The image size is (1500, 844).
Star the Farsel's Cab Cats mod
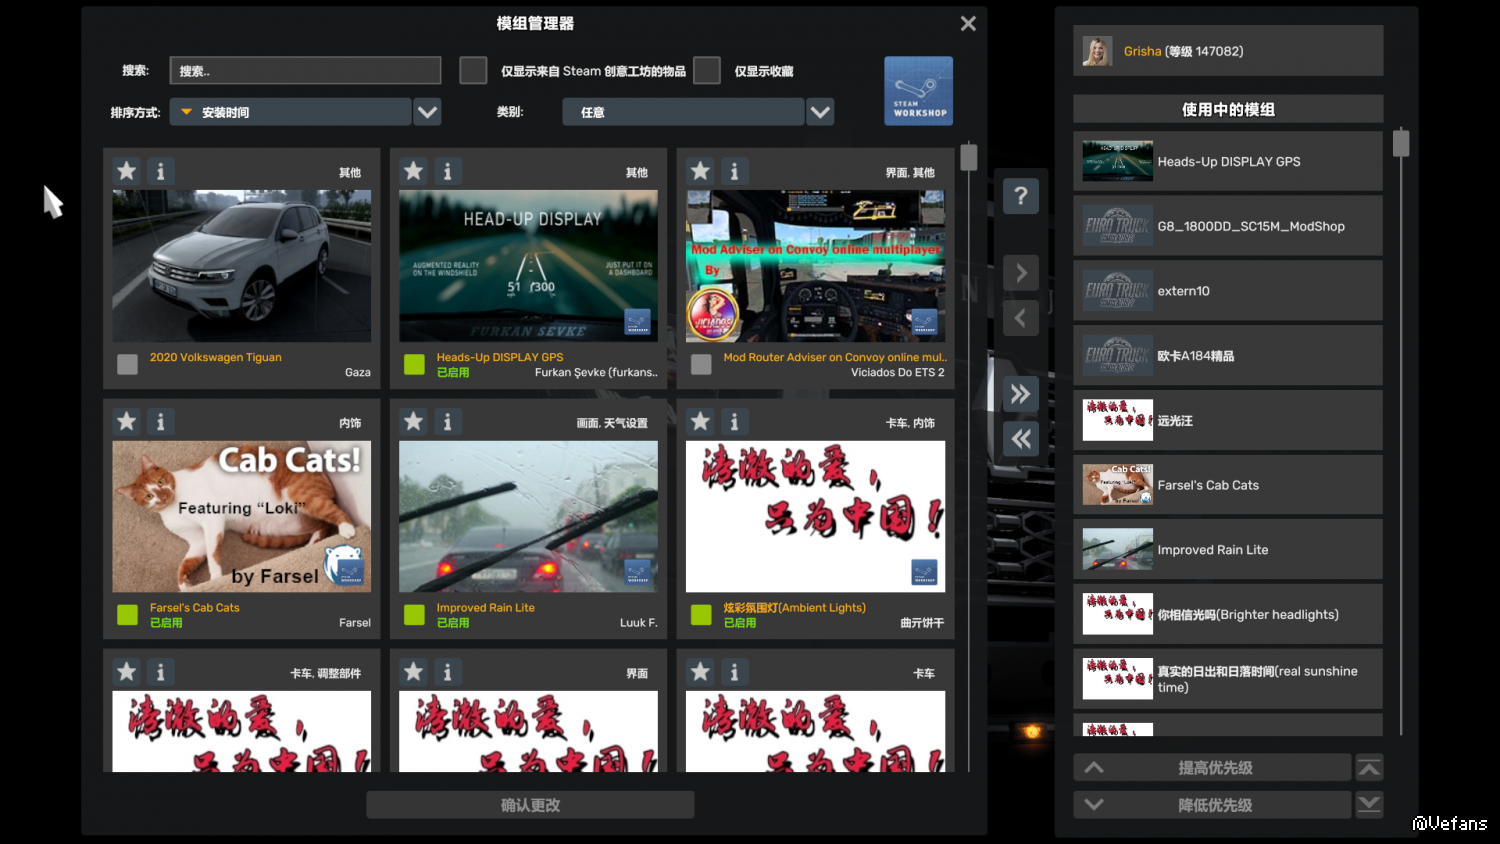pyautogui.click(x=127, y=421)
